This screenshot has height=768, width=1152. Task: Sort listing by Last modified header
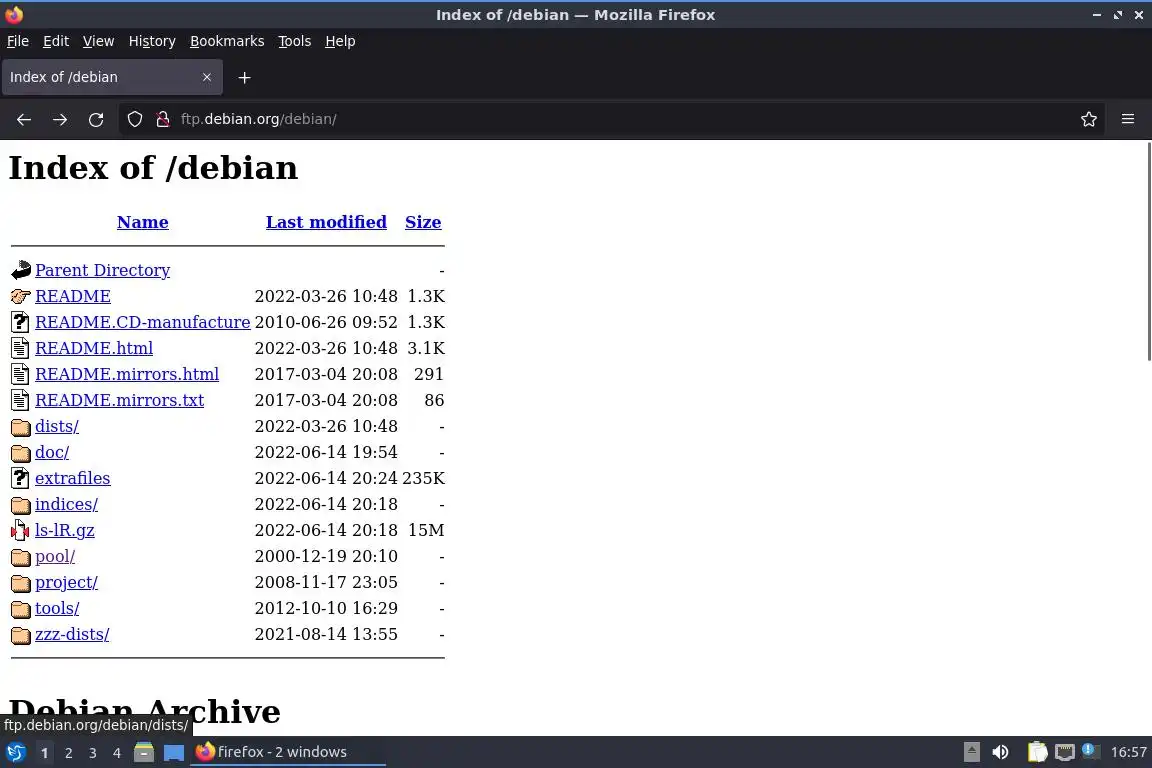point(326,222)
